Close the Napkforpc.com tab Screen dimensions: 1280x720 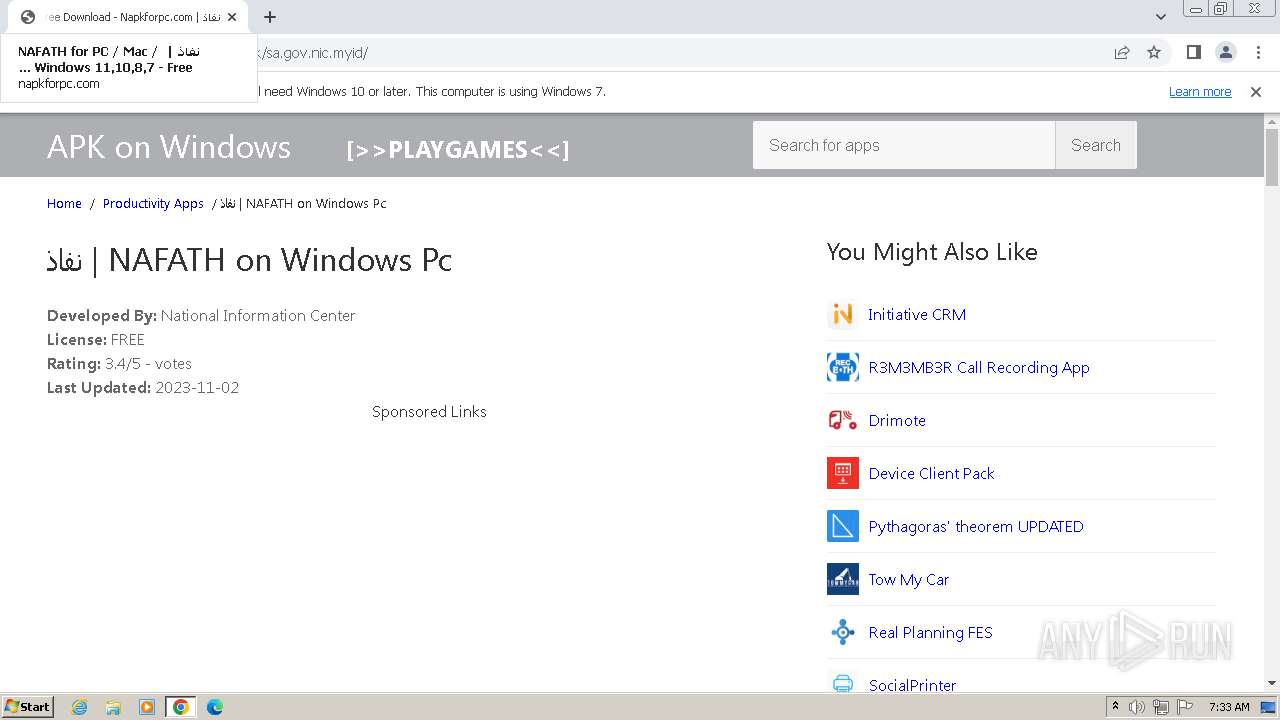tap(232, 17)
